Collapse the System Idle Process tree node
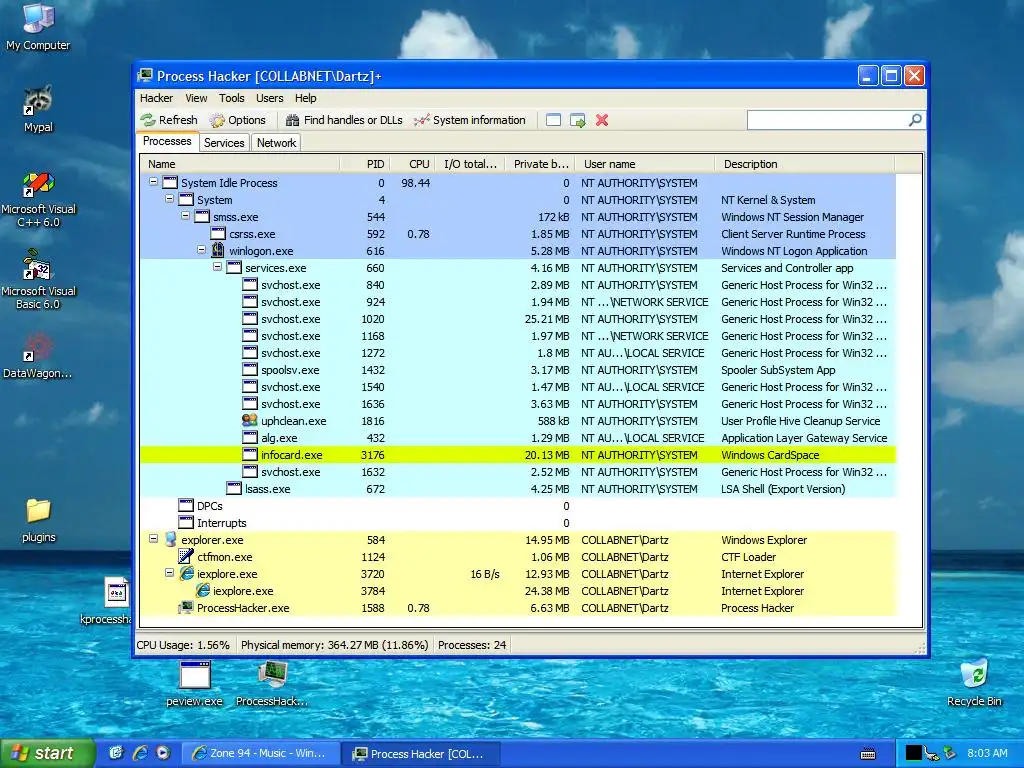The height and width of the screenshot is (768, 1024). coord(153,182)
